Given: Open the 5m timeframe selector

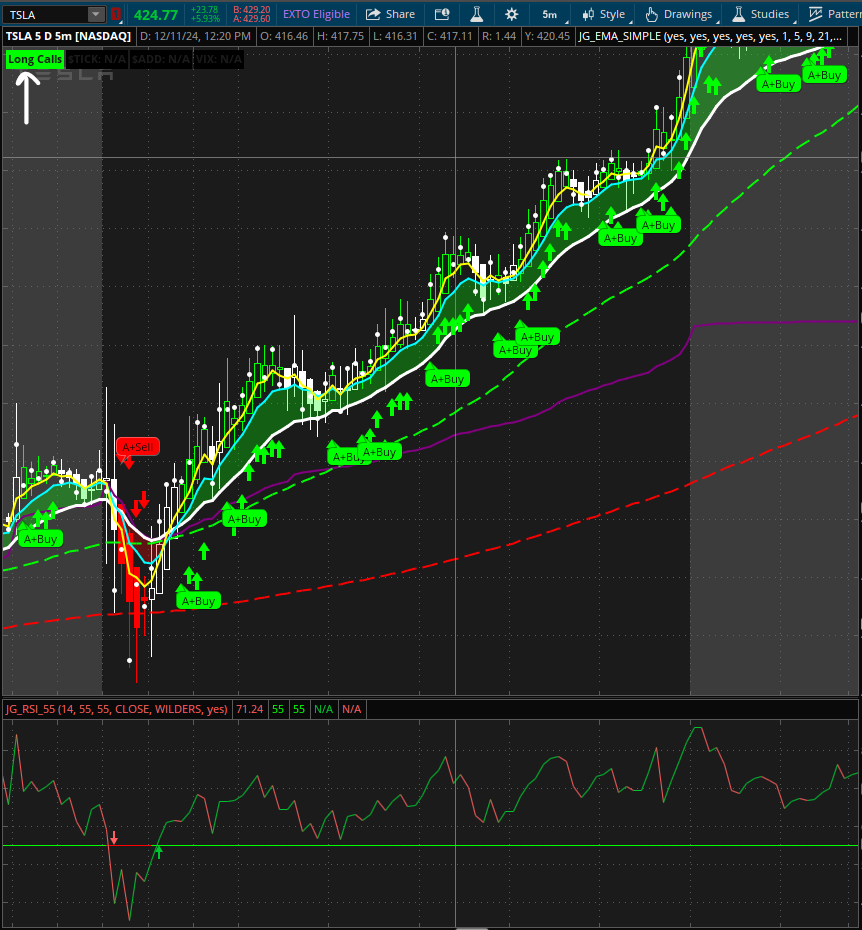Looking at the screenshot, I should click(x=550, y=15).
